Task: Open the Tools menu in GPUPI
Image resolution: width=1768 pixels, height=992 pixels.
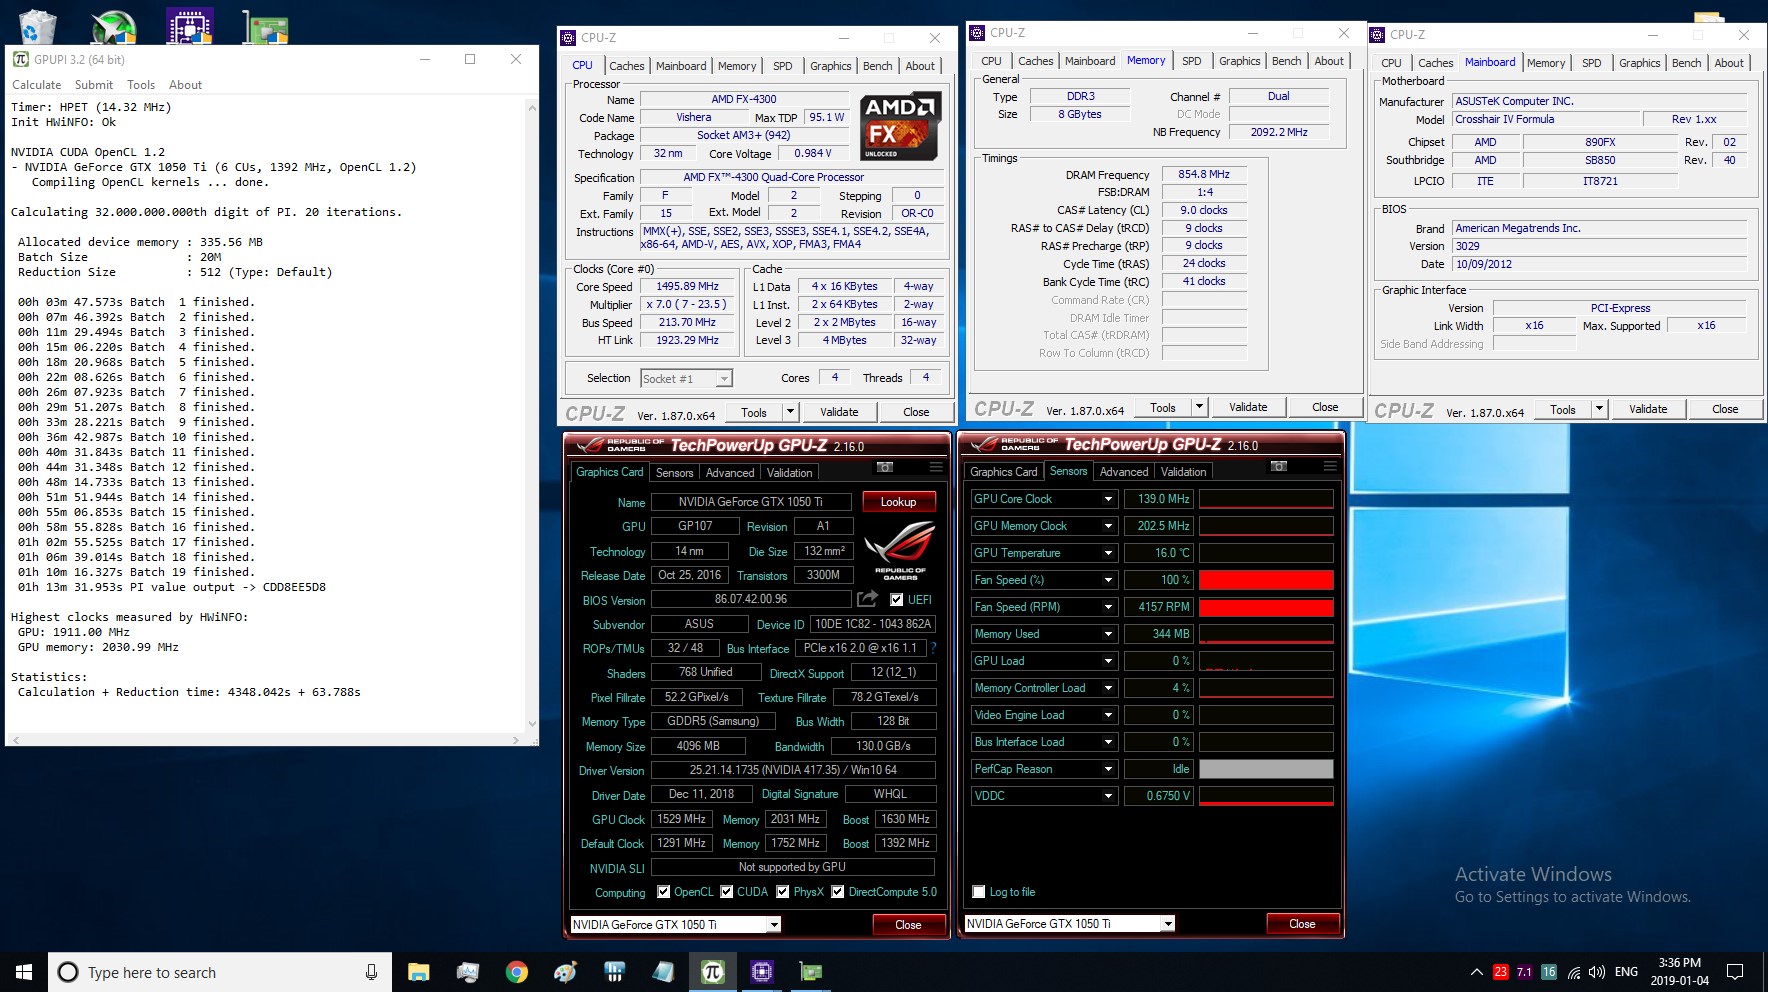Action: [x=141, y=85]
